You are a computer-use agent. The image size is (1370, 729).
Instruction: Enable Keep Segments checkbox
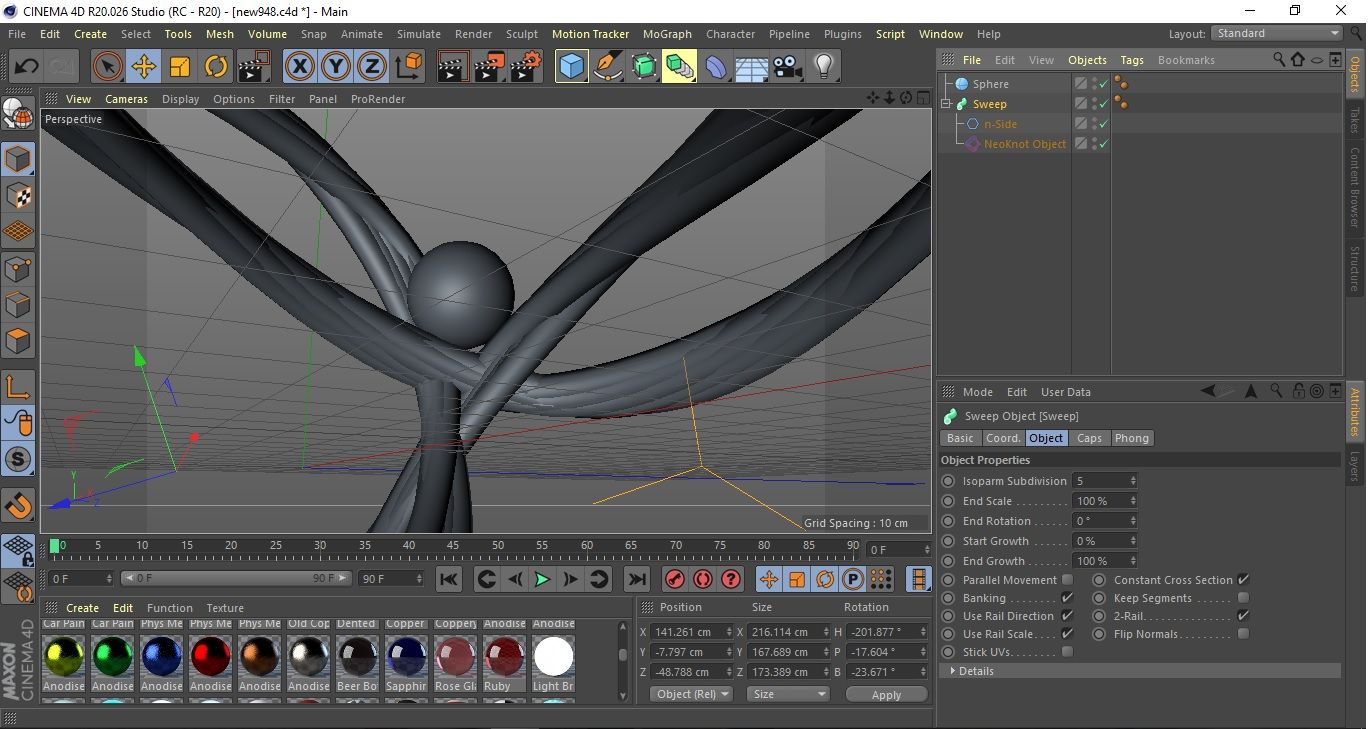click(x=1243, y=598)
